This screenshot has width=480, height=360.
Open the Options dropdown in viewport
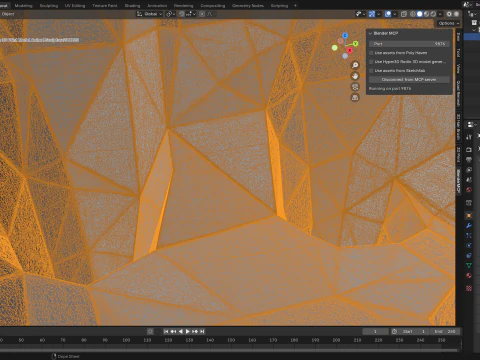click(448, 23)
